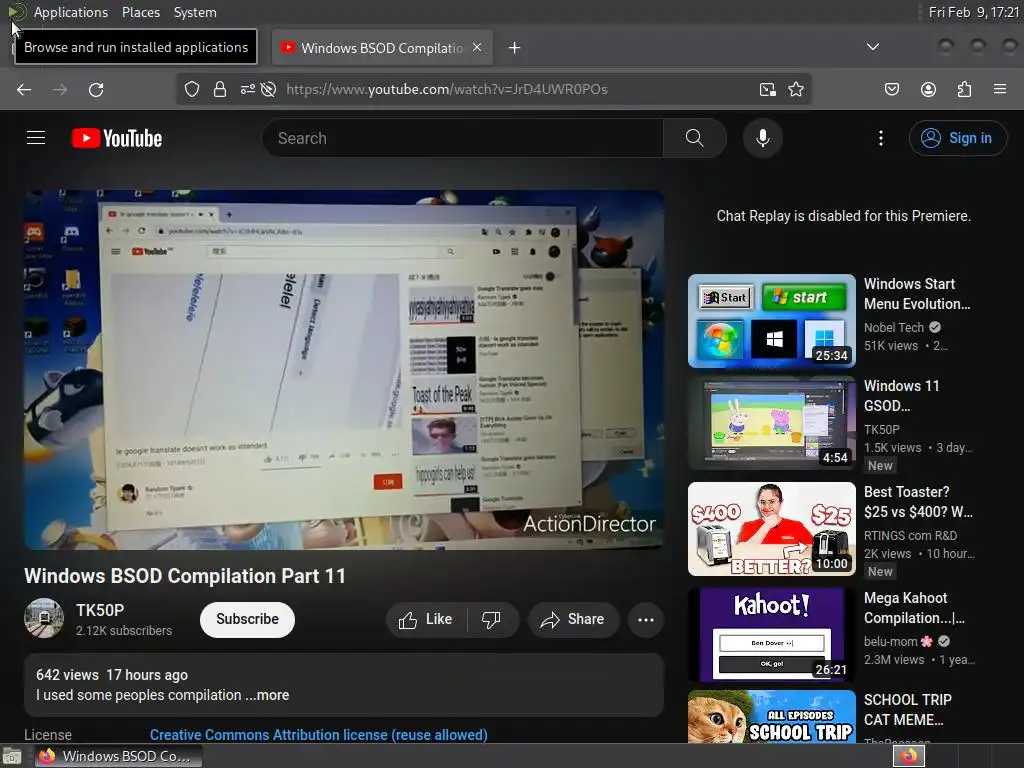This screenshot has width=1024, height=768.
Task: Open Windows 11 GSOD video thumbnail
Action: point(772,423)
